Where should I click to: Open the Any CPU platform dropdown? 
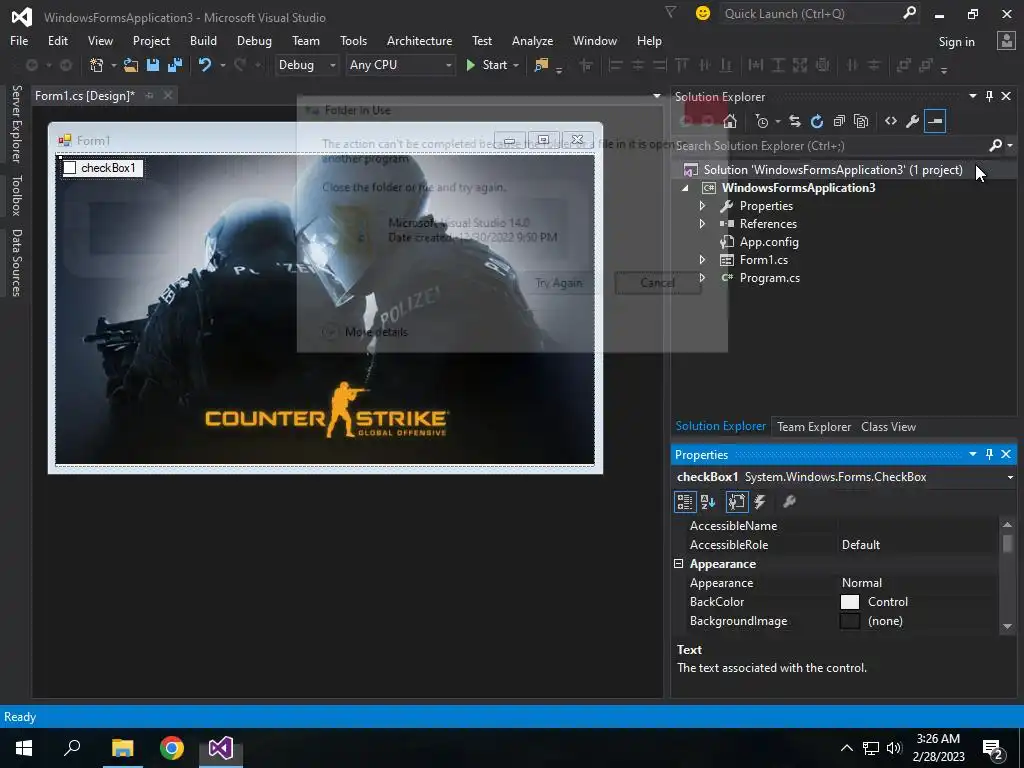[x=448, y=65]
